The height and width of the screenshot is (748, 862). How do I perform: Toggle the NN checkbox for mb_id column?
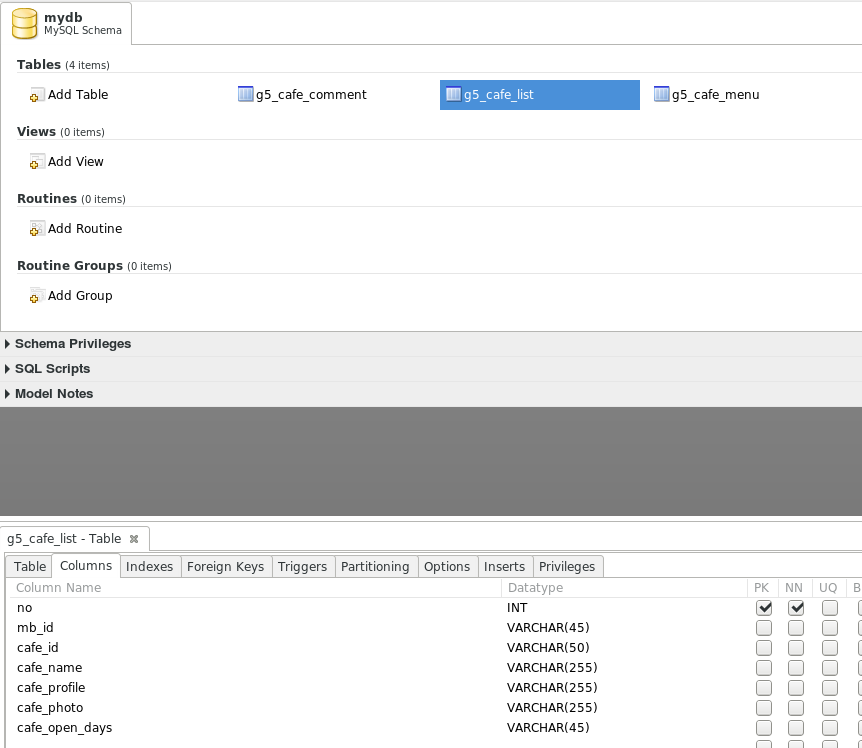point(796,628)
